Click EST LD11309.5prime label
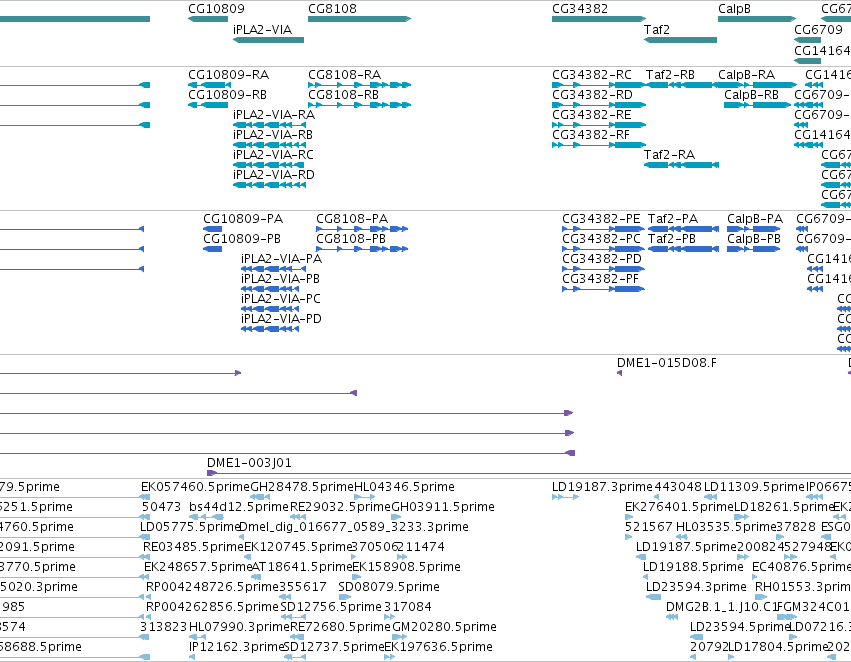The width and height of the screenshot is (851, 662). coord(755,487)
